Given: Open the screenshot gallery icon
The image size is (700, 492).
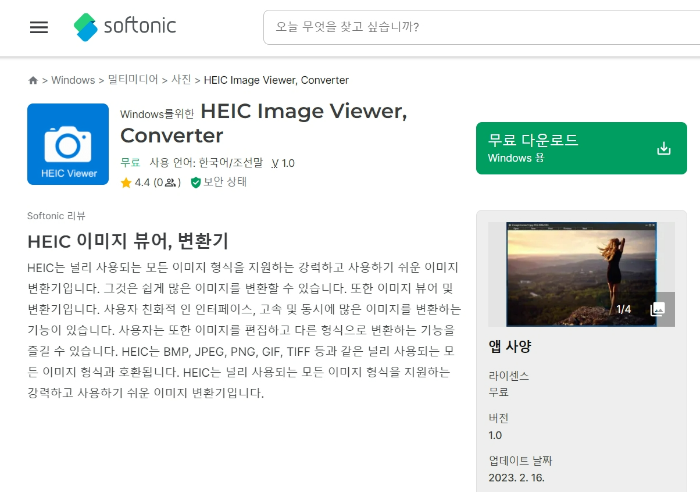Looking at the screenshot, I should (x=658, y=309).
